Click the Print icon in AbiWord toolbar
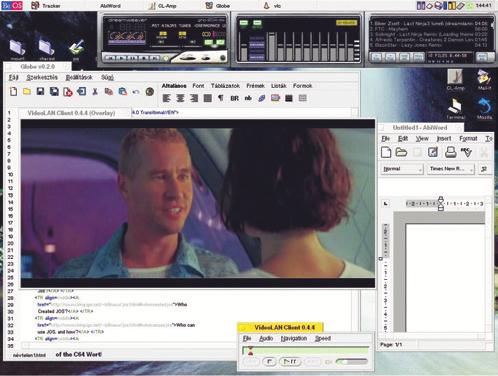Viewport: 498px width, 376px height. tap(450, 152)
